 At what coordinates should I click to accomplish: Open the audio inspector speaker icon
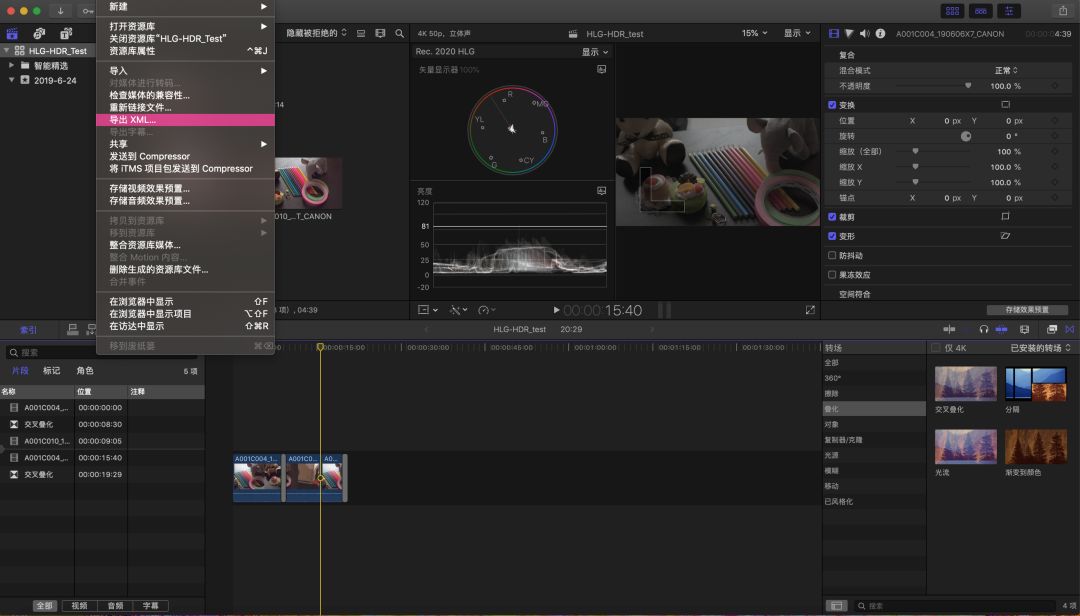pos(866,33)
